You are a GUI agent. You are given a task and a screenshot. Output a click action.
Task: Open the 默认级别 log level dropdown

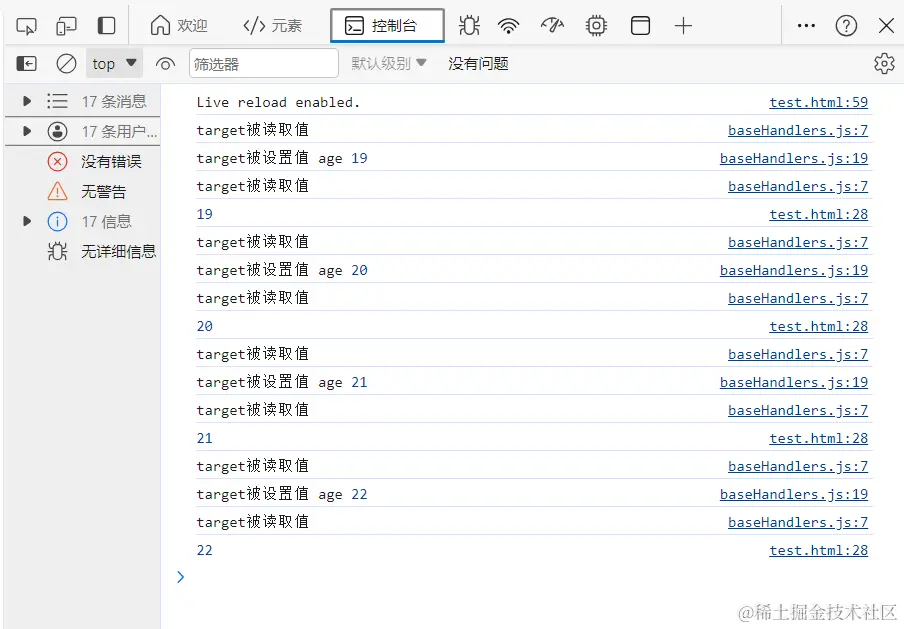389,63
